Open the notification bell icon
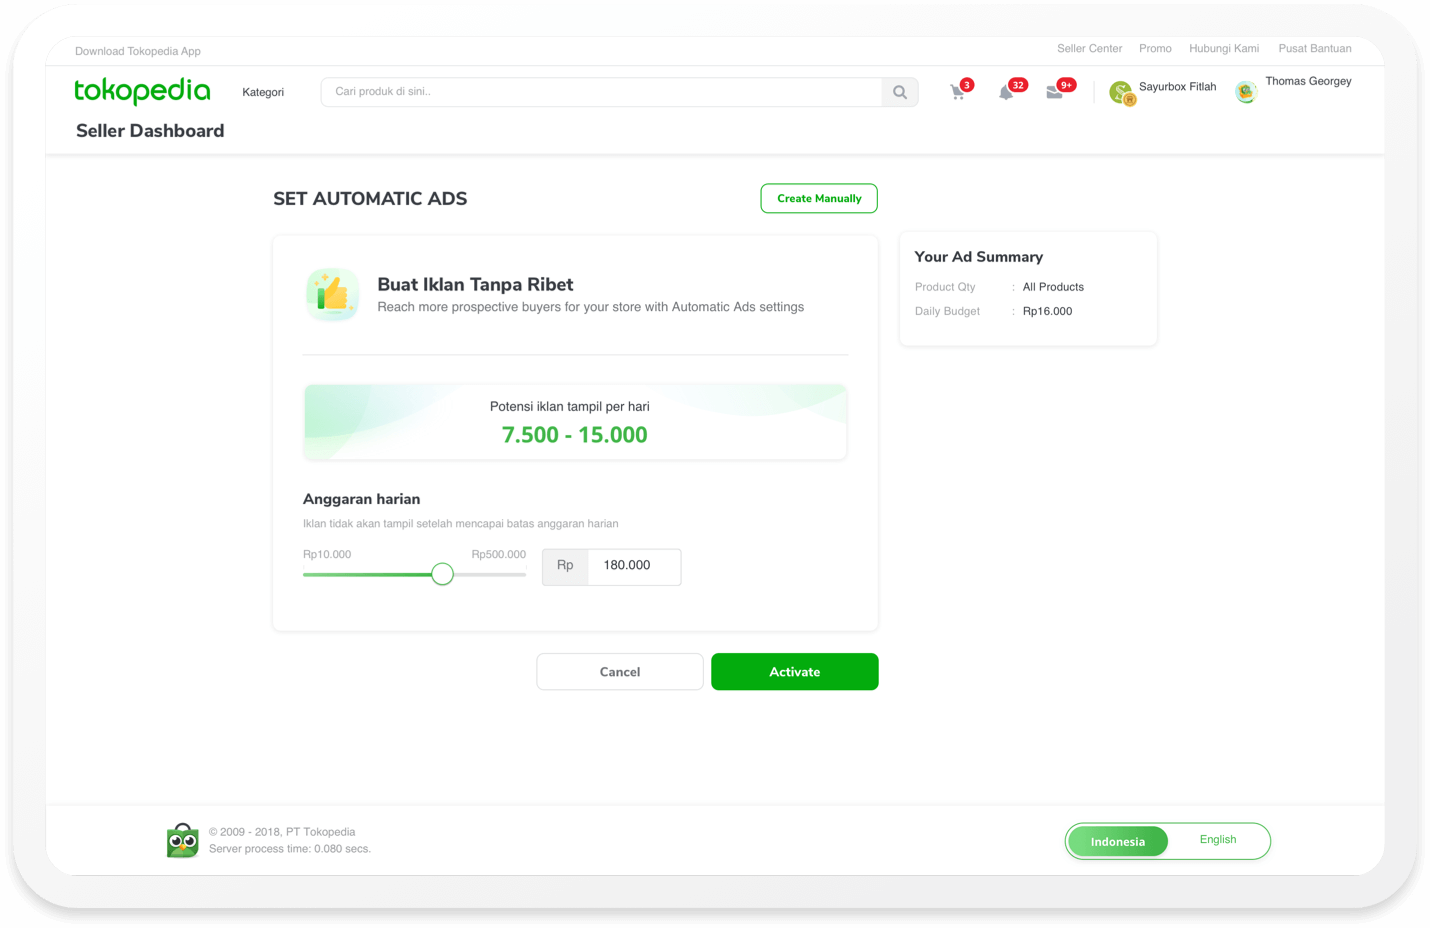 [1006, 92]
